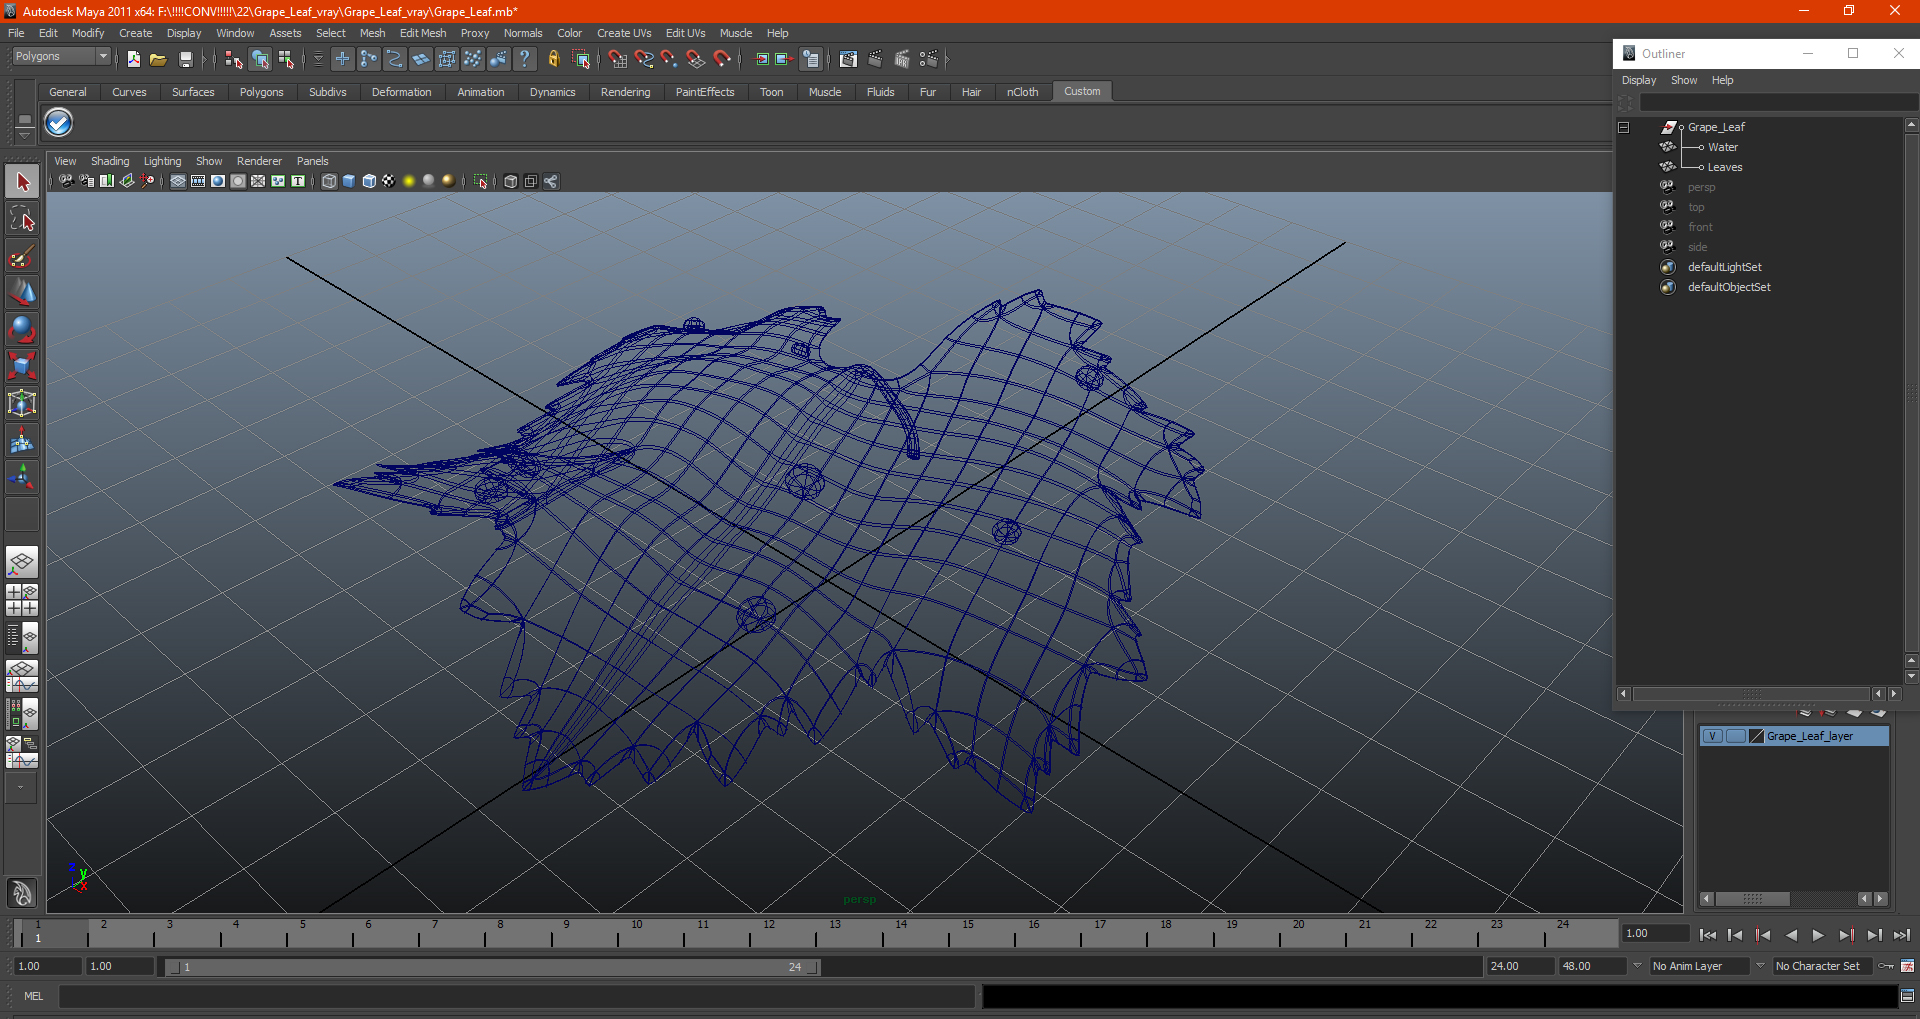Save the current scene

point(185,59)
